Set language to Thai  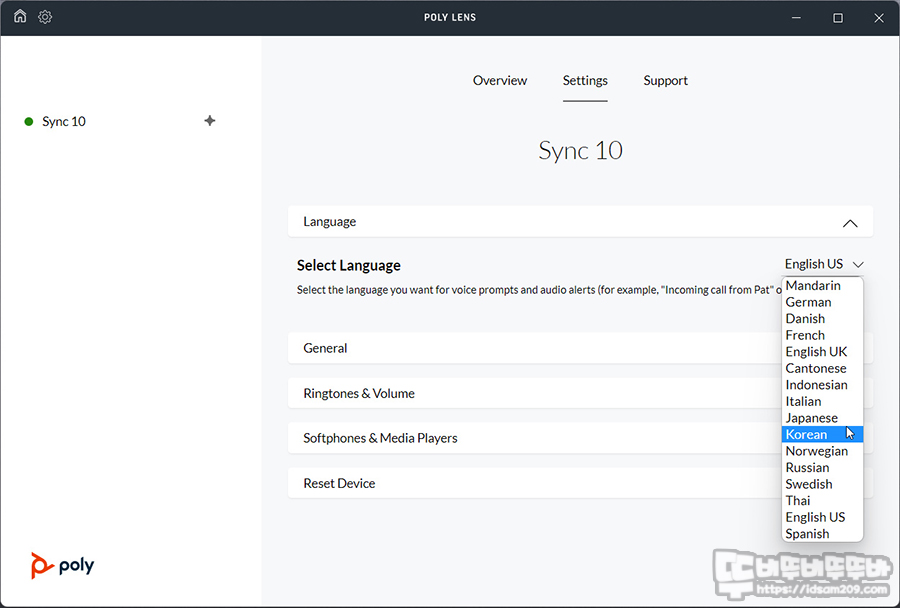823,501
